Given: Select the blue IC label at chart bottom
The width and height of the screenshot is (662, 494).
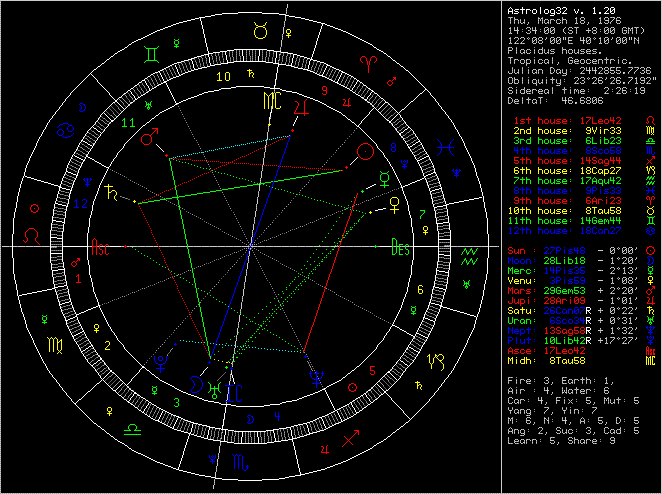Looking at the screenshot, I should [234, 394].
